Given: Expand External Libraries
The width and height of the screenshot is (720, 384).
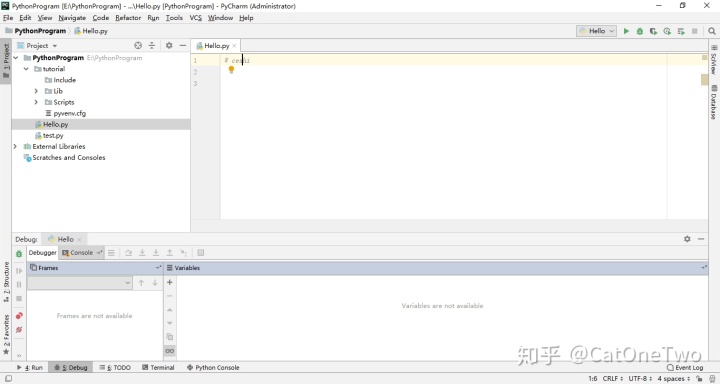Looking at the screenshot, I should [x=15, y=147].
